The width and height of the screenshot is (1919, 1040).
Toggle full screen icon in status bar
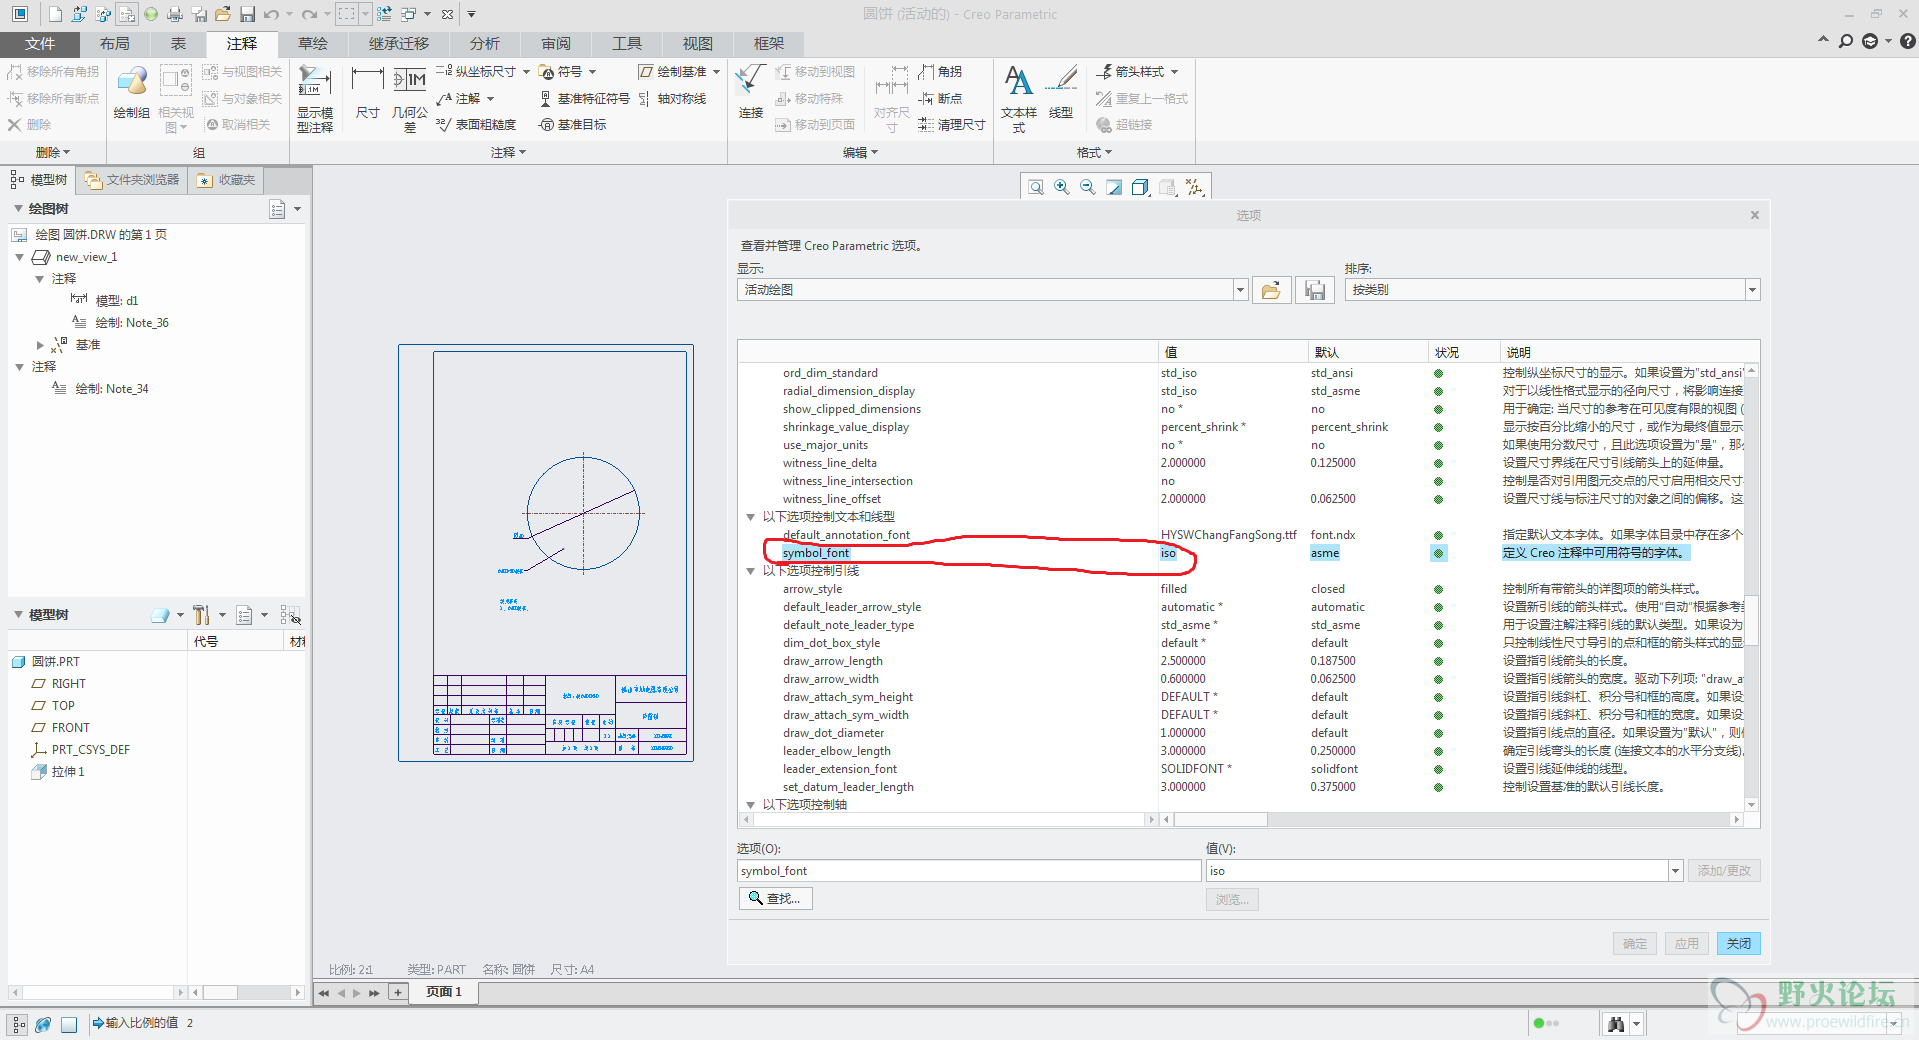(69, 1024)
